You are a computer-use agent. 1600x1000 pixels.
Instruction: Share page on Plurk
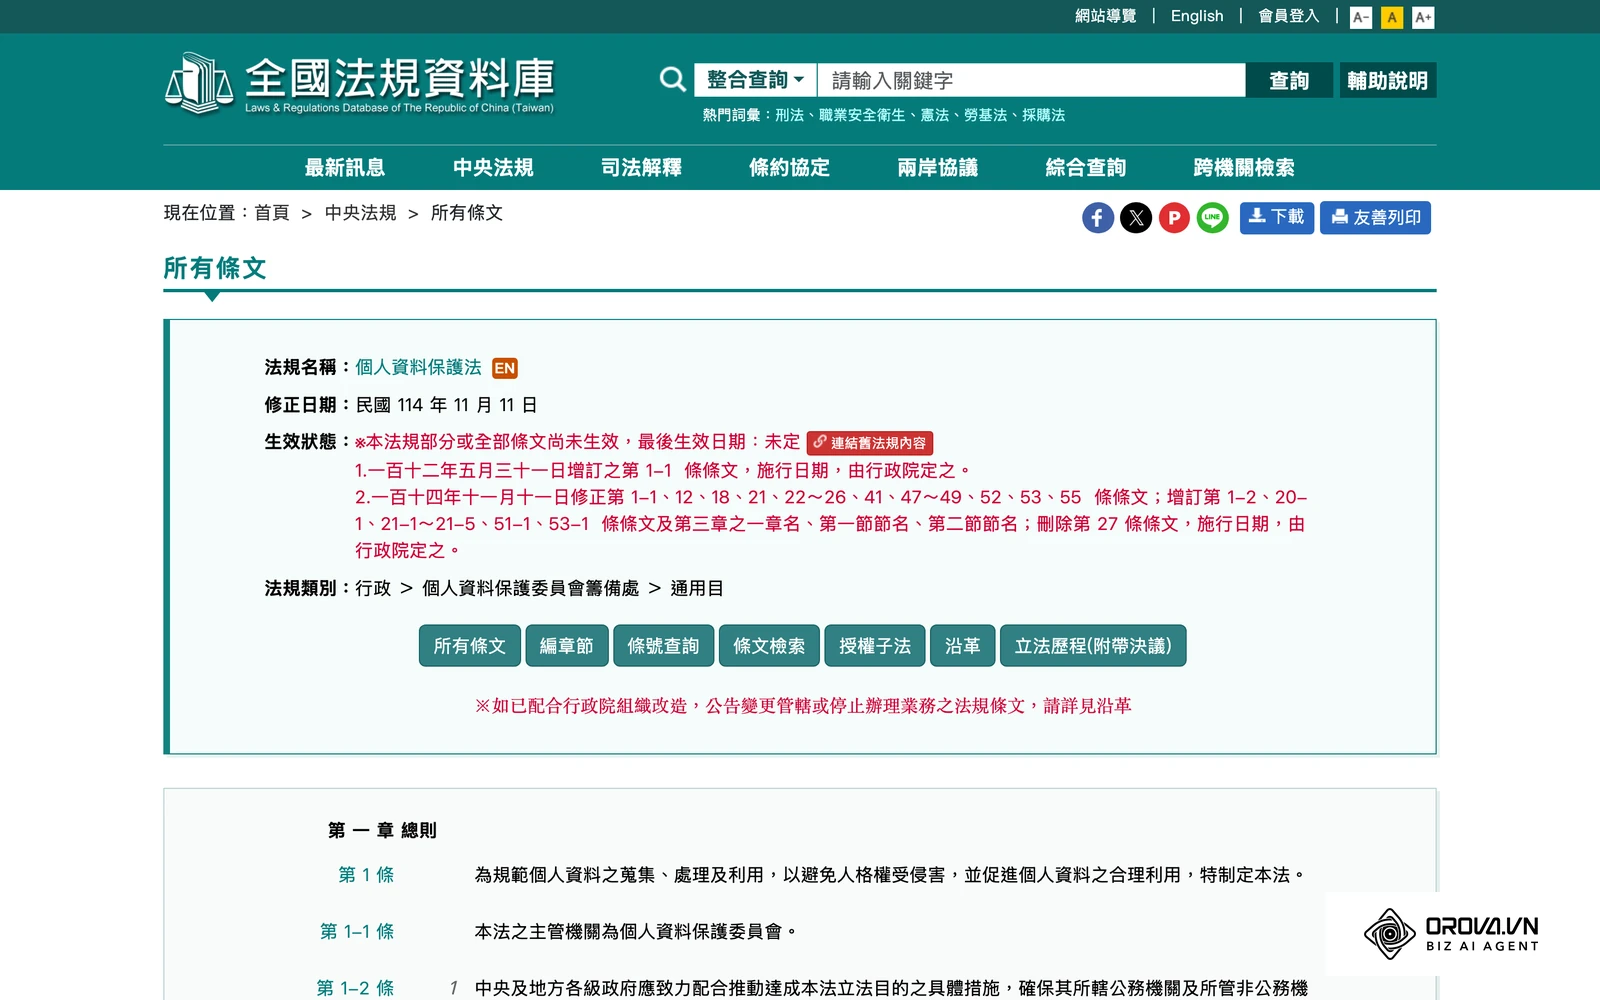coord(1174,218)
